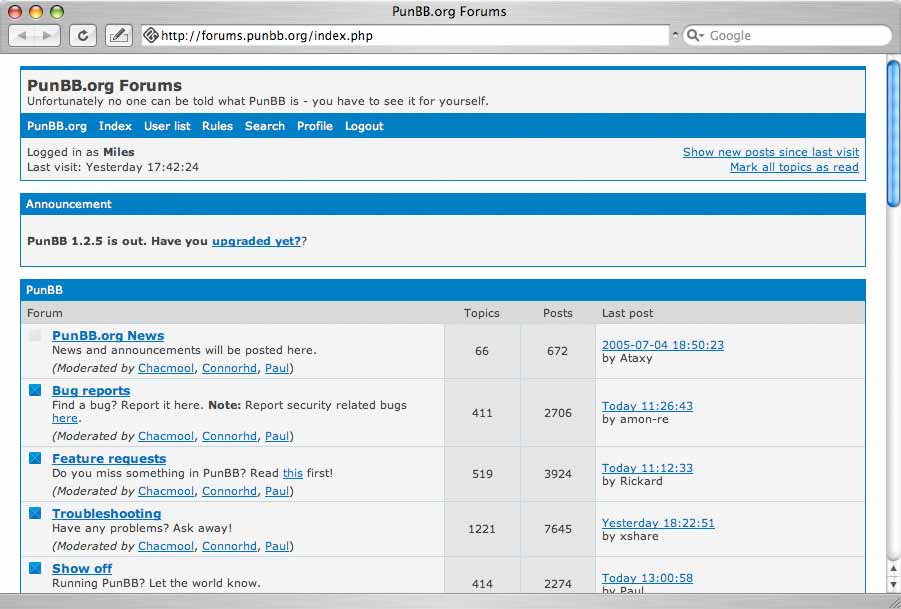Click the 'Posts' column header
The height and width of the screenshot is (609, 901).
558,313
